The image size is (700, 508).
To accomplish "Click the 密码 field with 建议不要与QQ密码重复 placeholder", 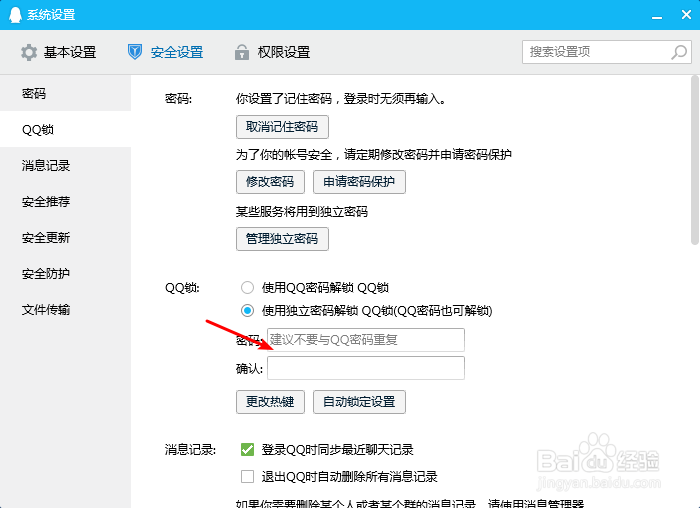I will pyautogui.click(x=366, y=340).
